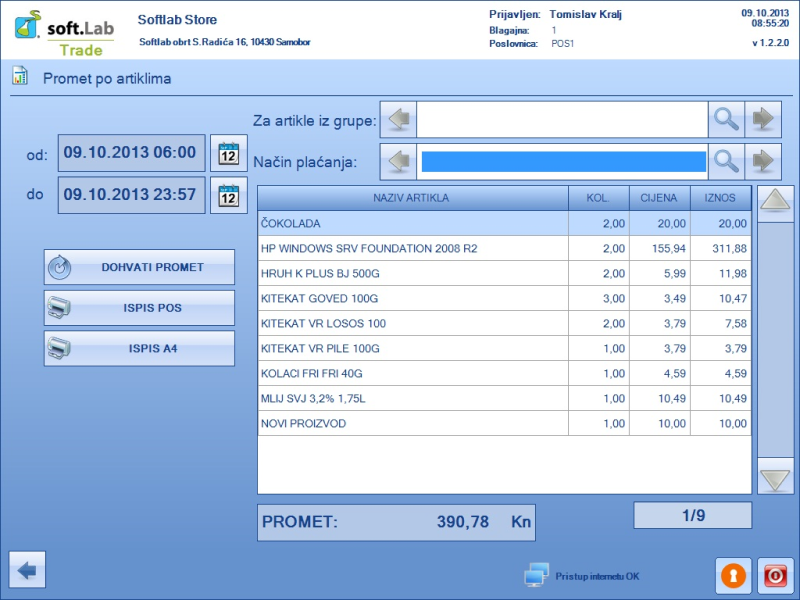Click the DOHVATI PROMET button
The width and height of the screenshot is (800, 600).
point(139,268)
